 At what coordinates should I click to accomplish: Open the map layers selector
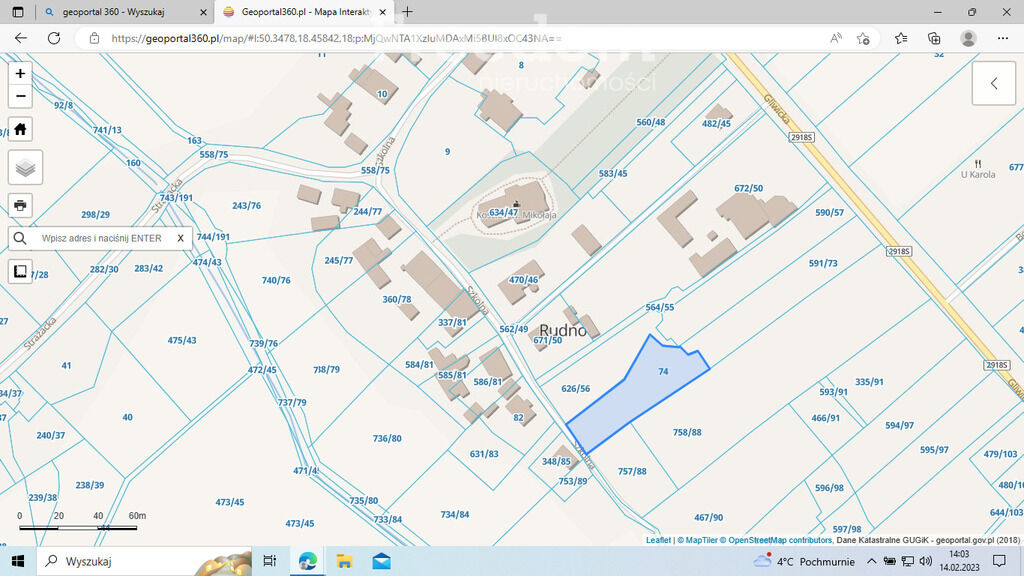point(25,168)
